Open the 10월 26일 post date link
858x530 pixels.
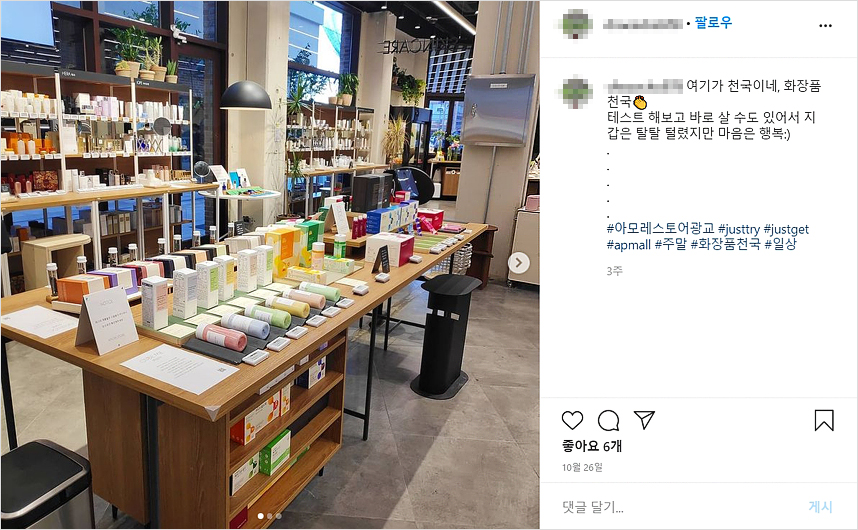point(582,467)
